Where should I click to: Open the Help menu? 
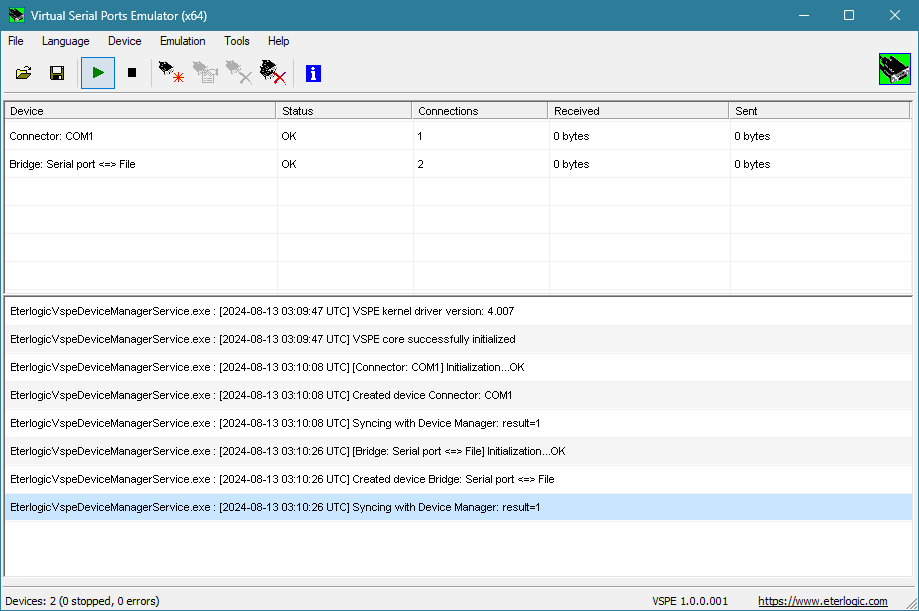coord(278,41)
